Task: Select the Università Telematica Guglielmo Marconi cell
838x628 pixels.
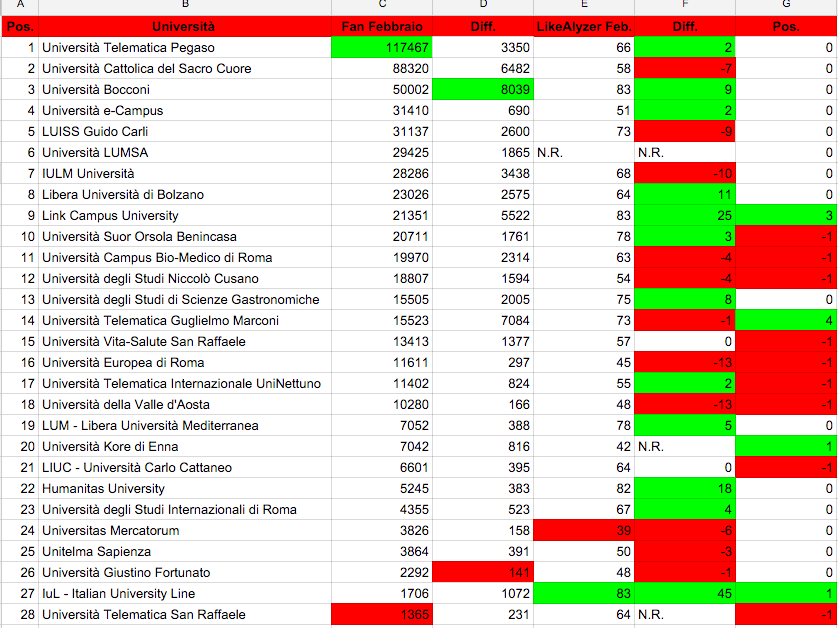Action: (185, 320)
